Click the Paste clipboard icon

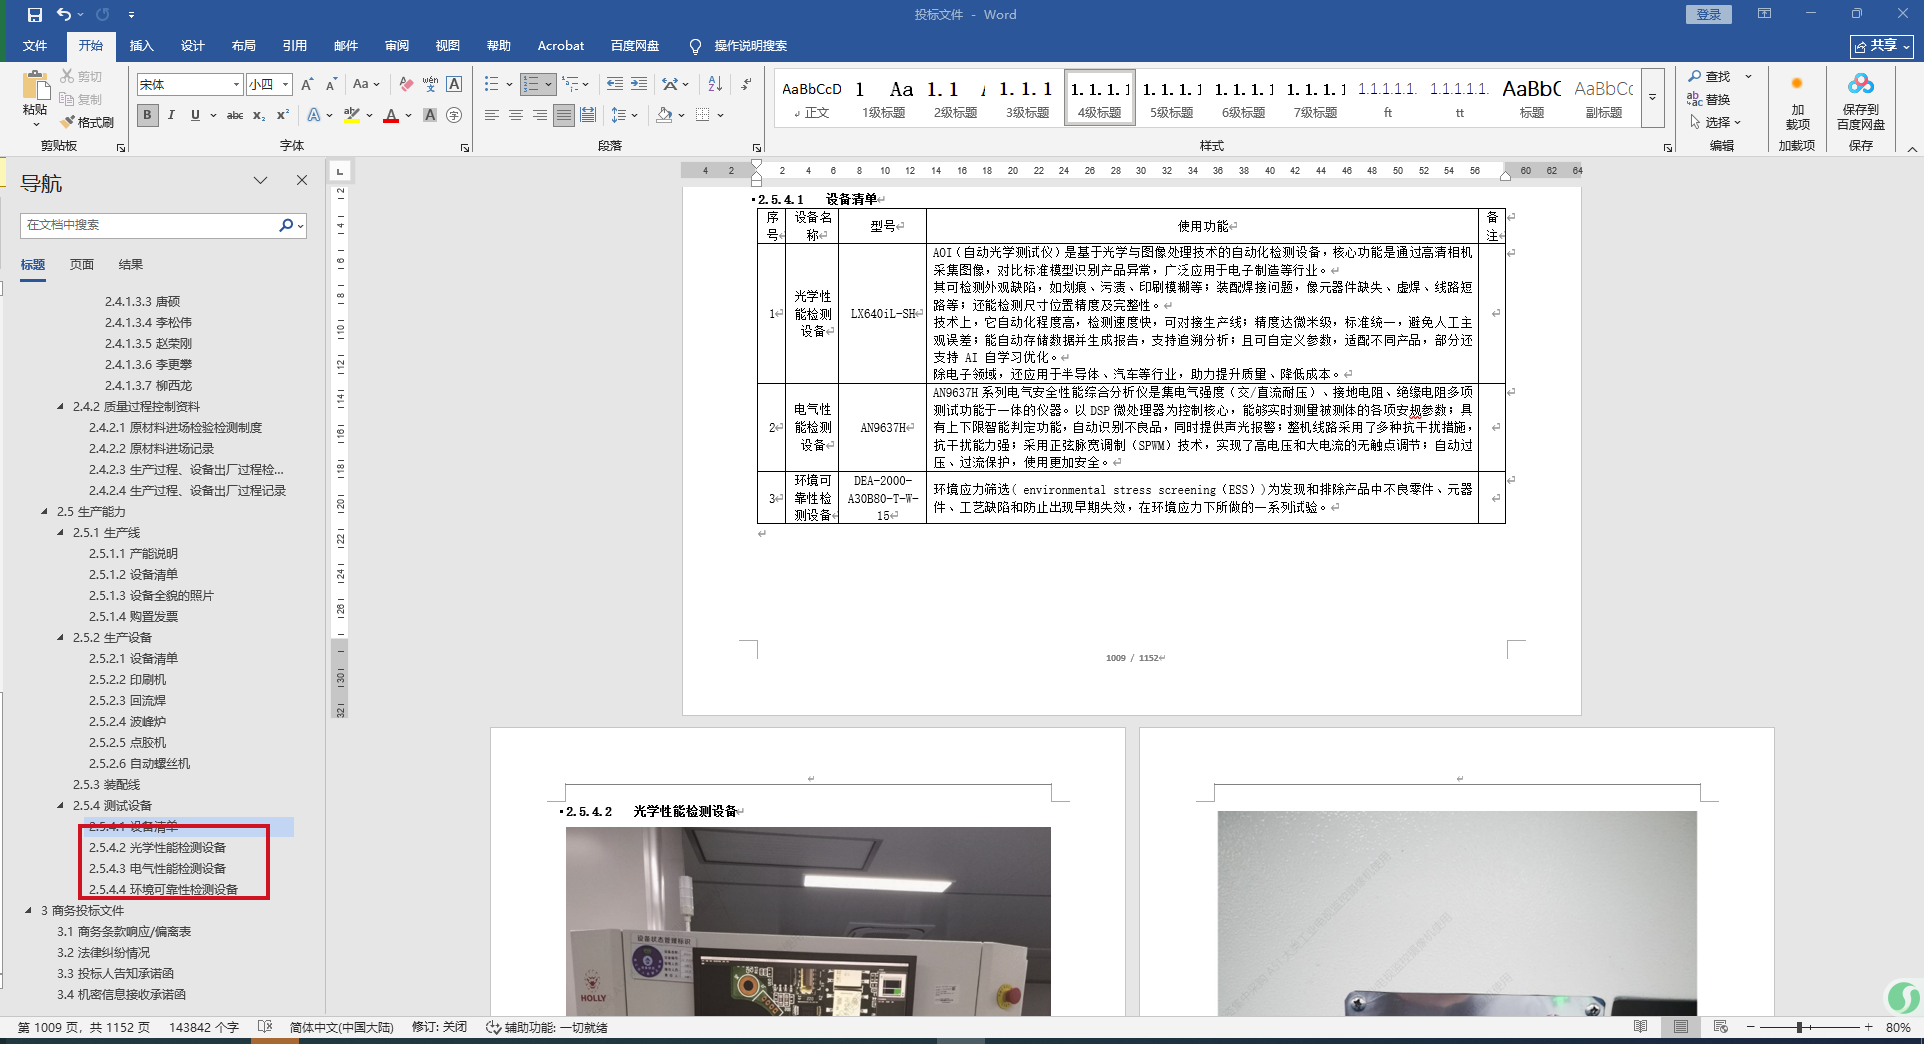point(35,88)
